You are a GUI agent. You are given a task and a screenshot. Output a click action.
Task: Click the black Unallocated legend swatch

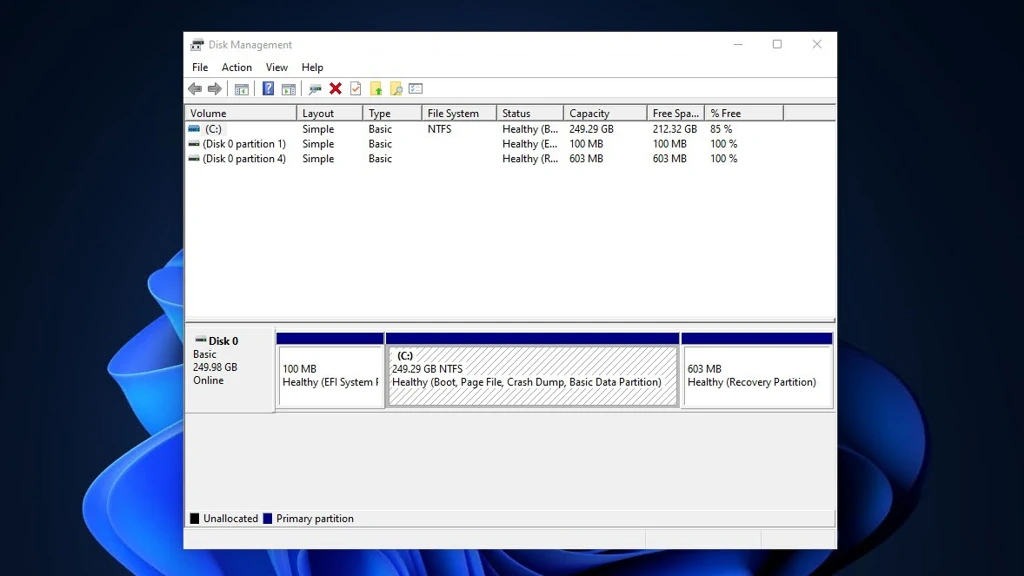[195, 519]
